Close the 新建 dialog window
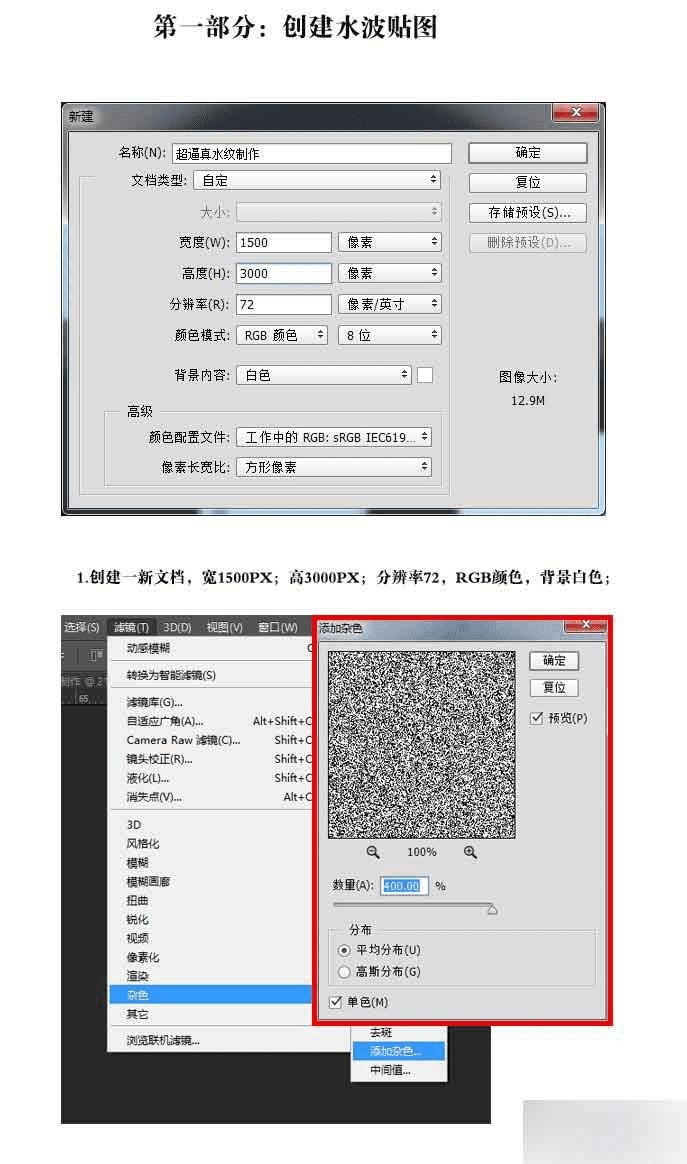687x1164 pixels. [x=576, y=112]
